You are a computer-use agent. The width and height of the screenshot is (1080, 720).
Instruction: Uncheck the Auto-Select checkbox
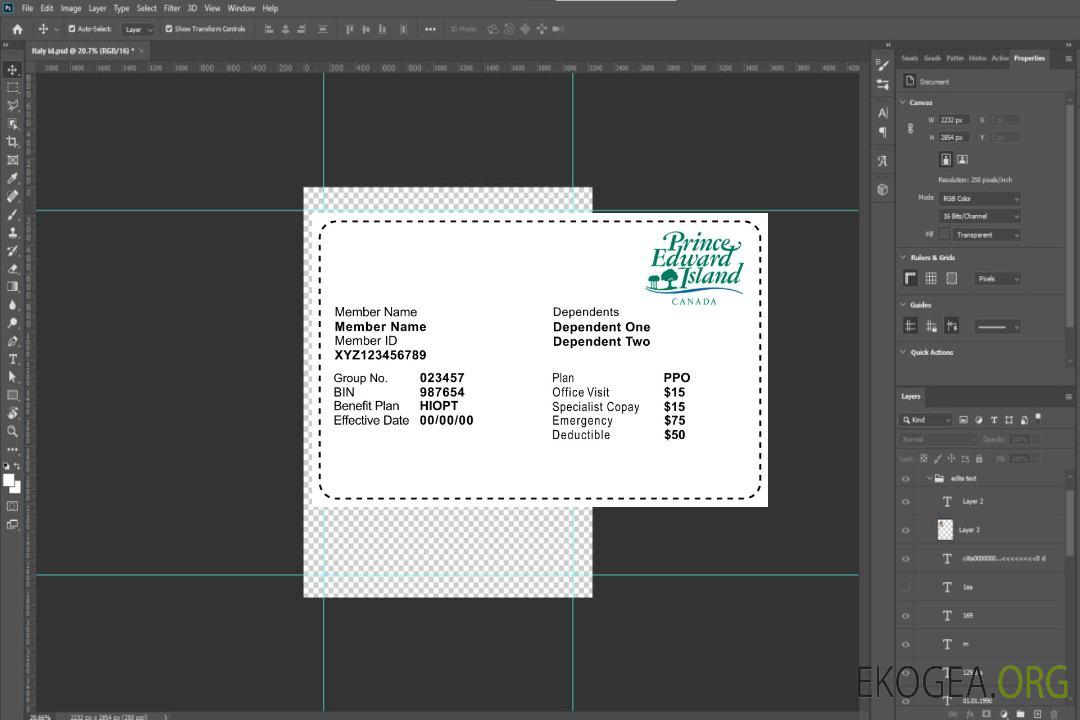[x=72, y=29]
